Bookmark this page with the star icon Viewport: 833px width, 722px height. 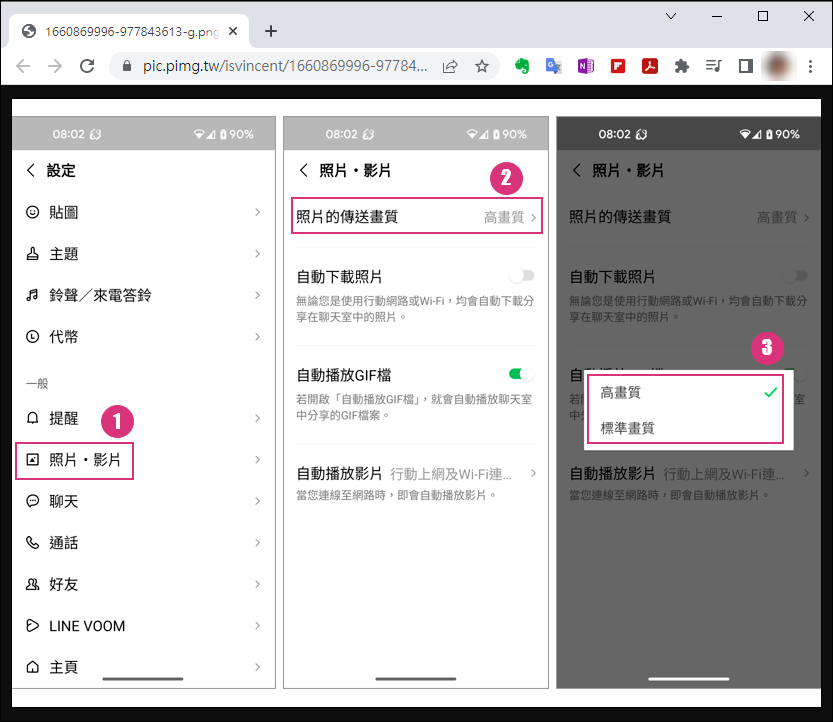point(482,66)
